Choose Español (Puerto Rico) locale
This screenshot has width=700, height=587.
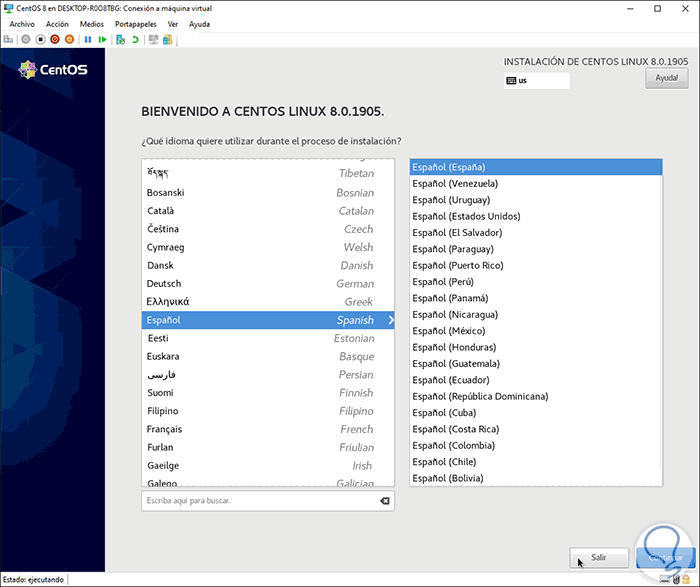click(x=536, y=266)
